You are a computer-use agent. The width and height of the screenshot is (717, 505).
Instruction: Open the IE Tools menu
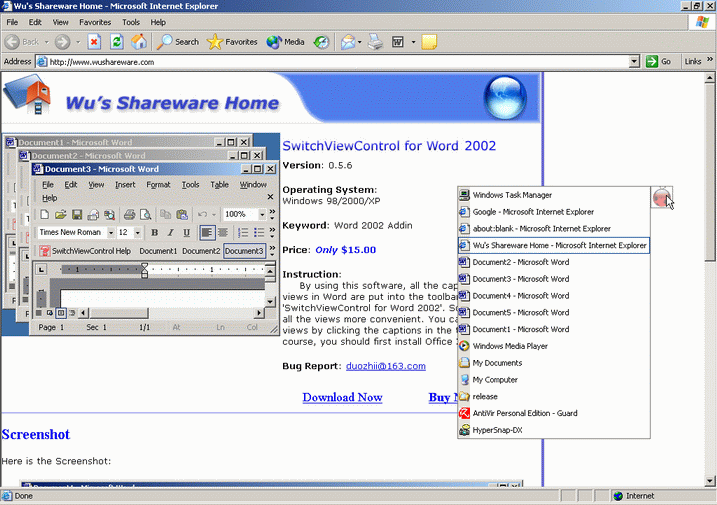click(x=131, y=22)
